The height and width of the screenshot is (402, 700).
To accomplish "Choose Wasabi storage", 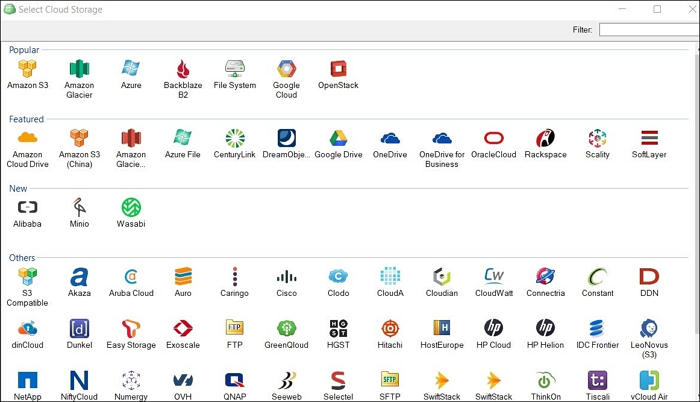I will tap(131, 213).
